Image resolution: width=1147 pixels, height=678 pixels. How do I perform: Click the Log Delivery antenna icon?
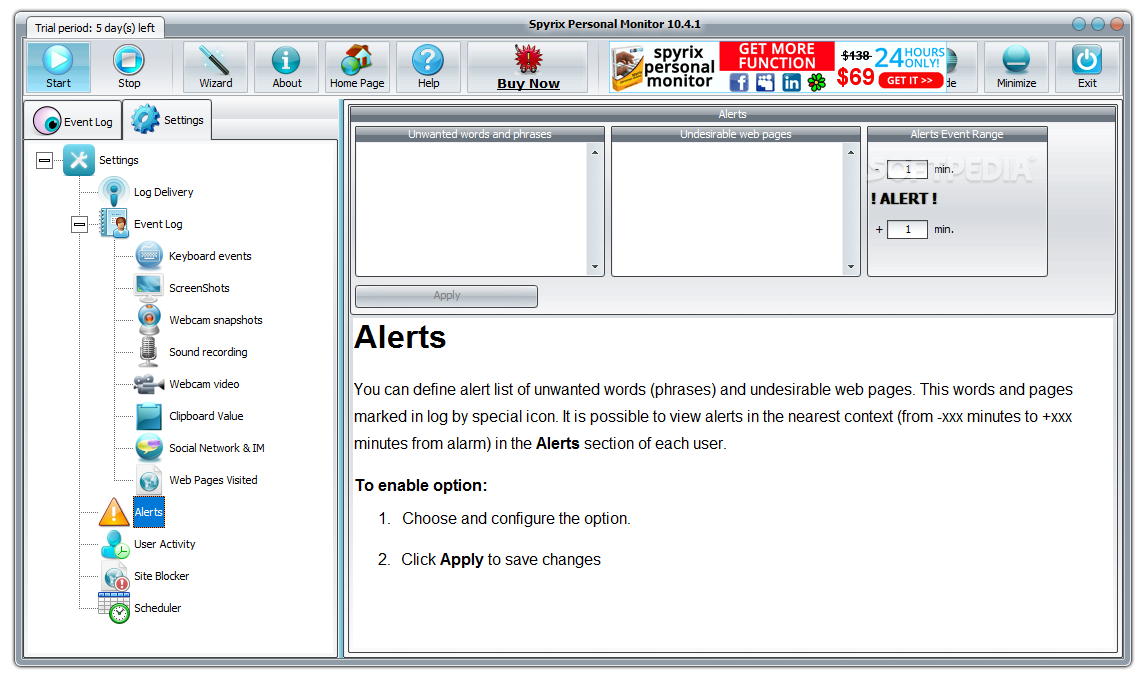pyautogui.click(x=114, y=192)
